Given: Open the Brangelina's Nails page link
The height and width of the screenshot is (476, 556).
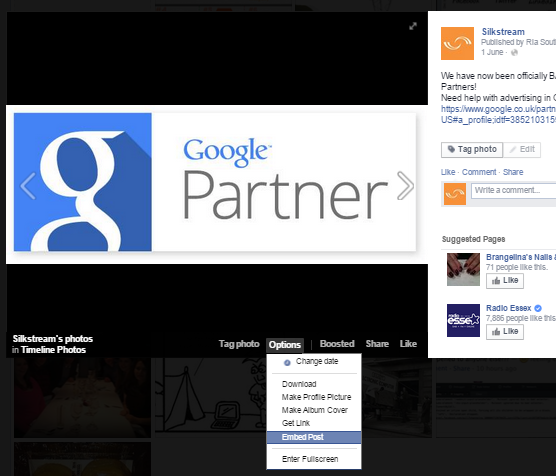Looking at the screenshot, I should (x=521, y=257).
